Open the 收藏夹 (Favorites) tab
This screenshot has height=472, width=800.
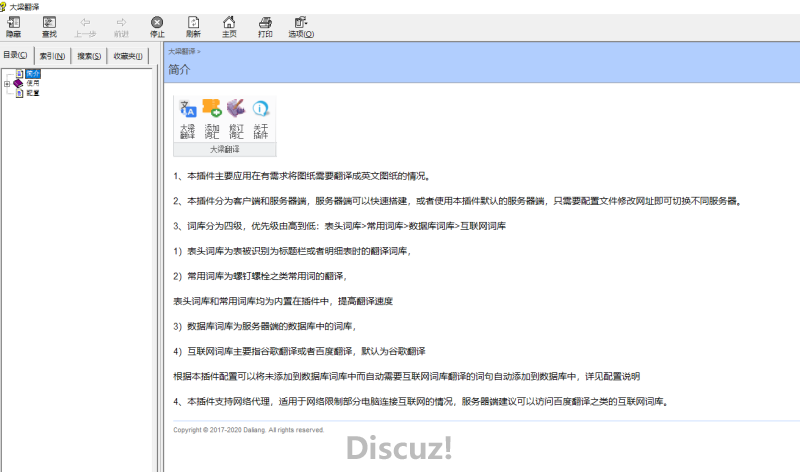(129, 56)
